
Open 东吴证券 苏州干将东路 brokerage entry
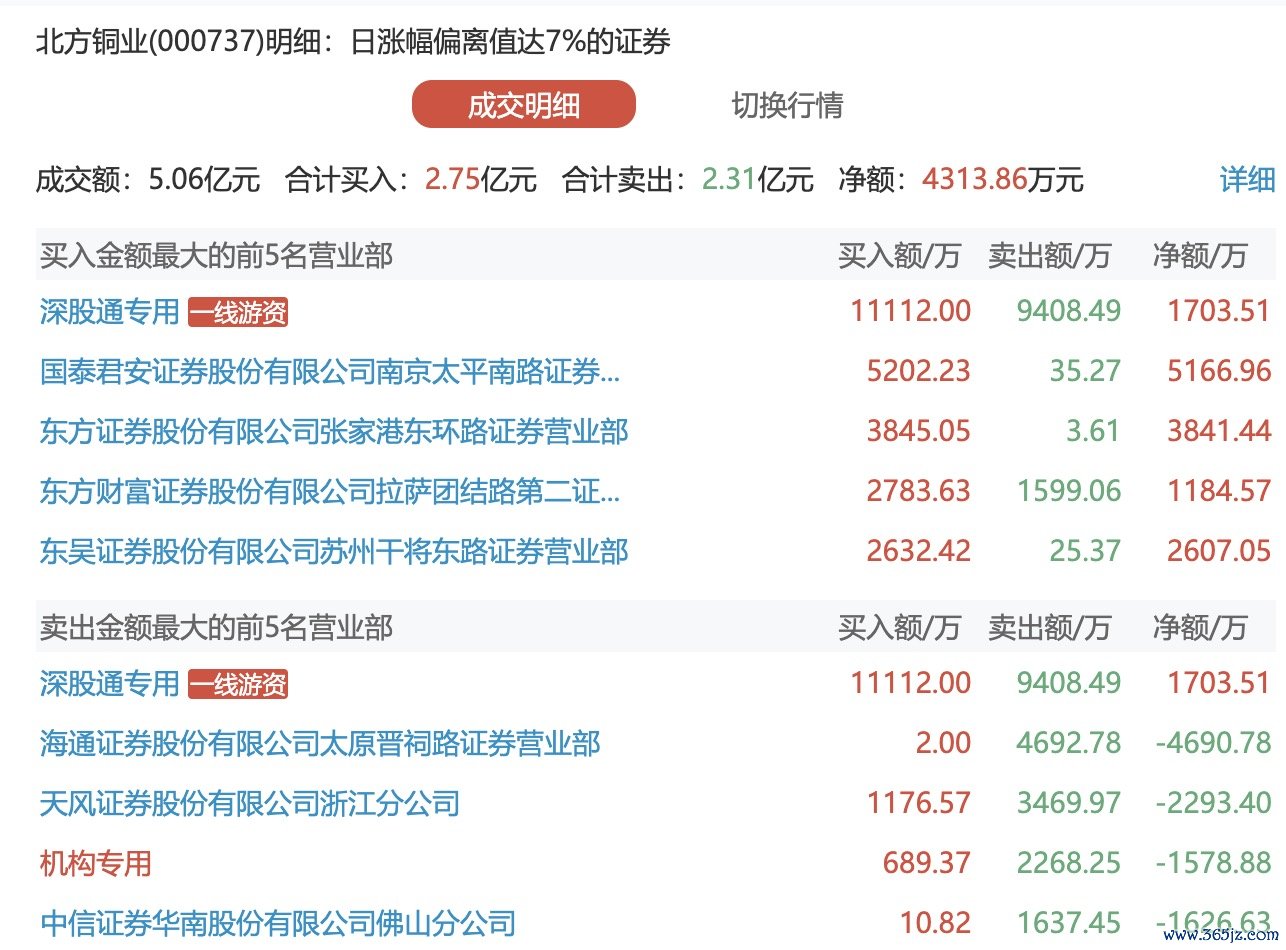click(x=334, y=551)
